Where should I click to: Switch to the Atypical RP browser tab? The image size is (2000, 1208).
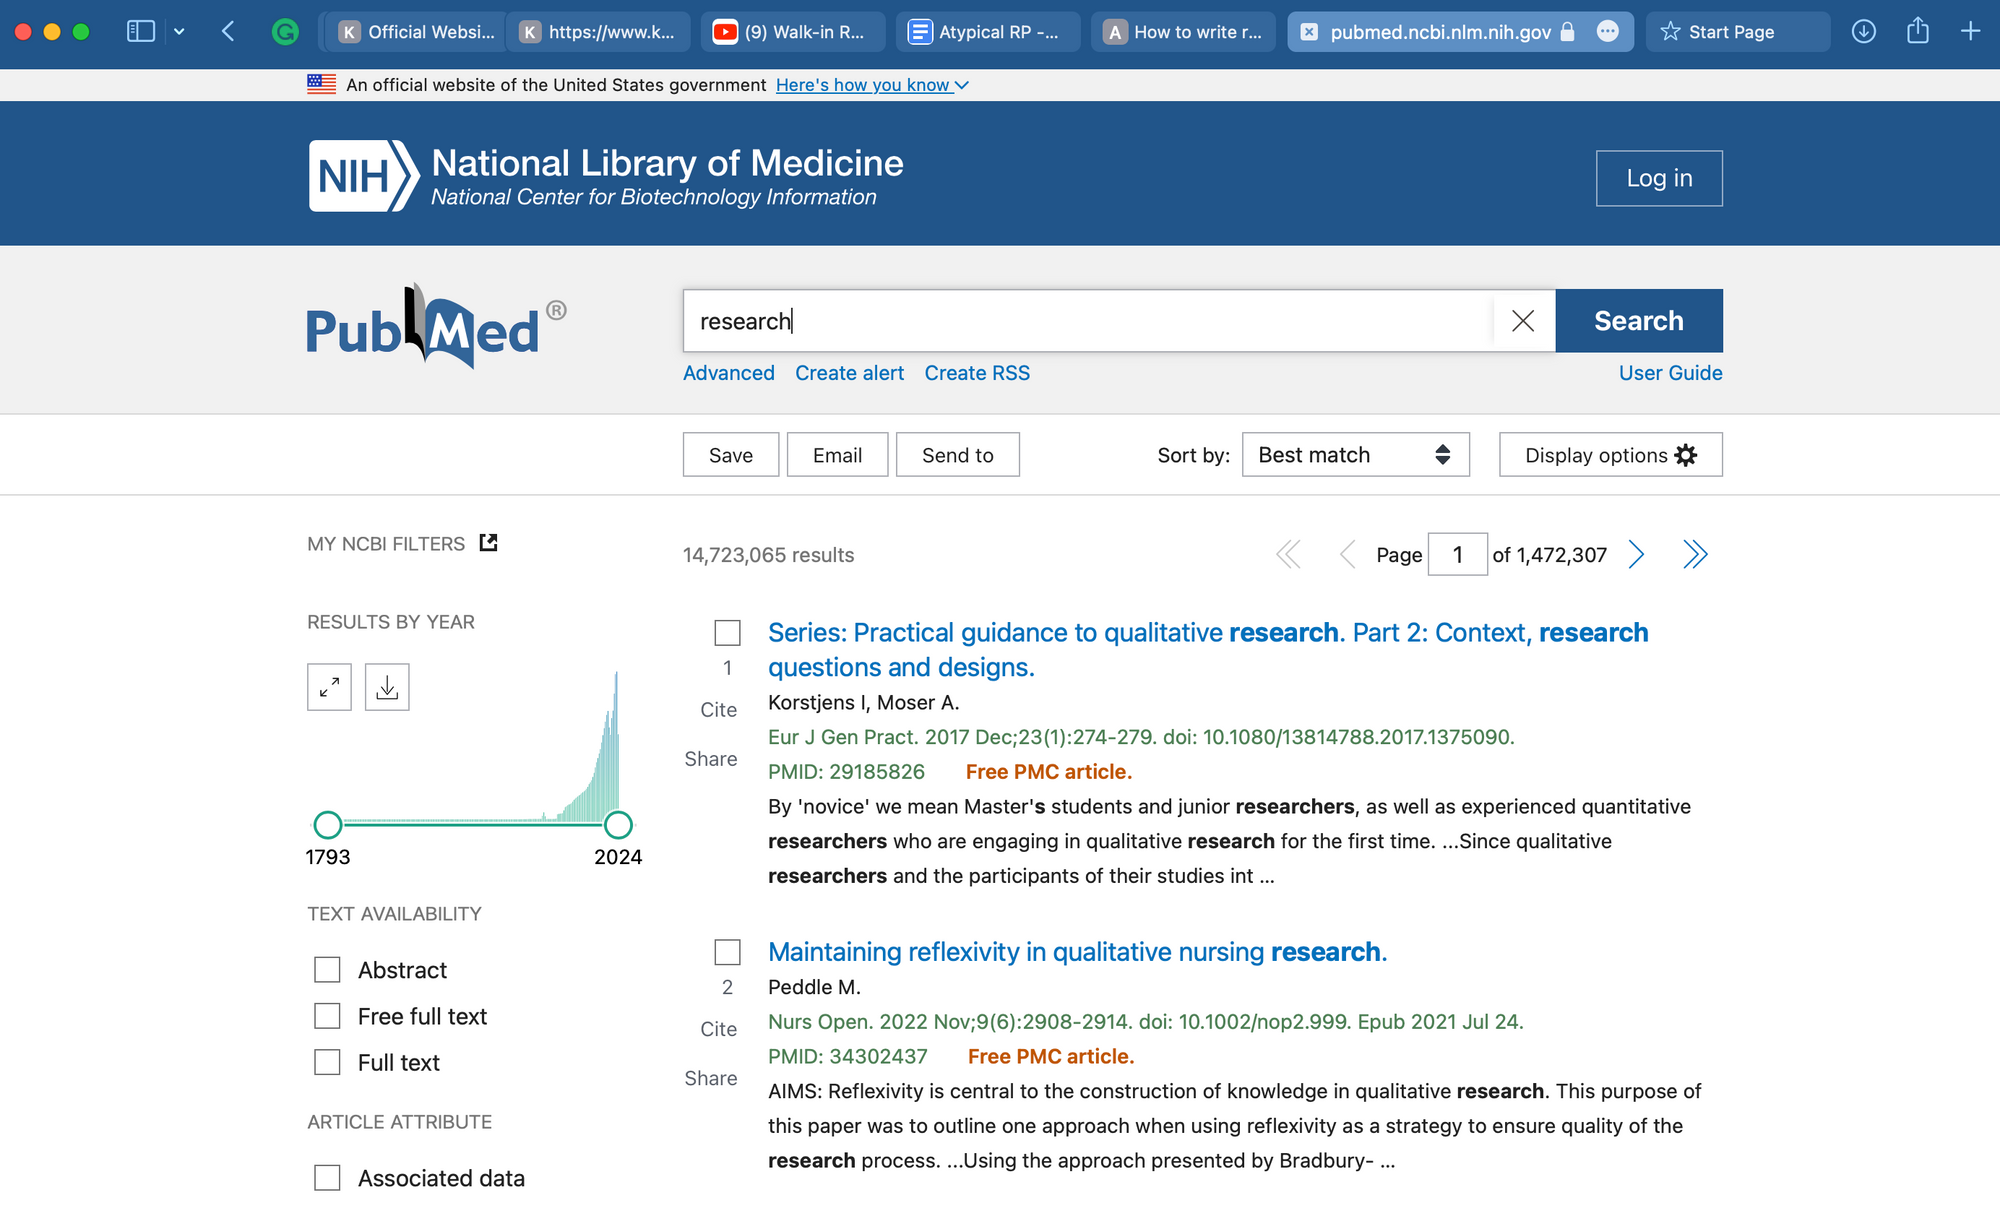pyautogui.click(x=988, y=32)
